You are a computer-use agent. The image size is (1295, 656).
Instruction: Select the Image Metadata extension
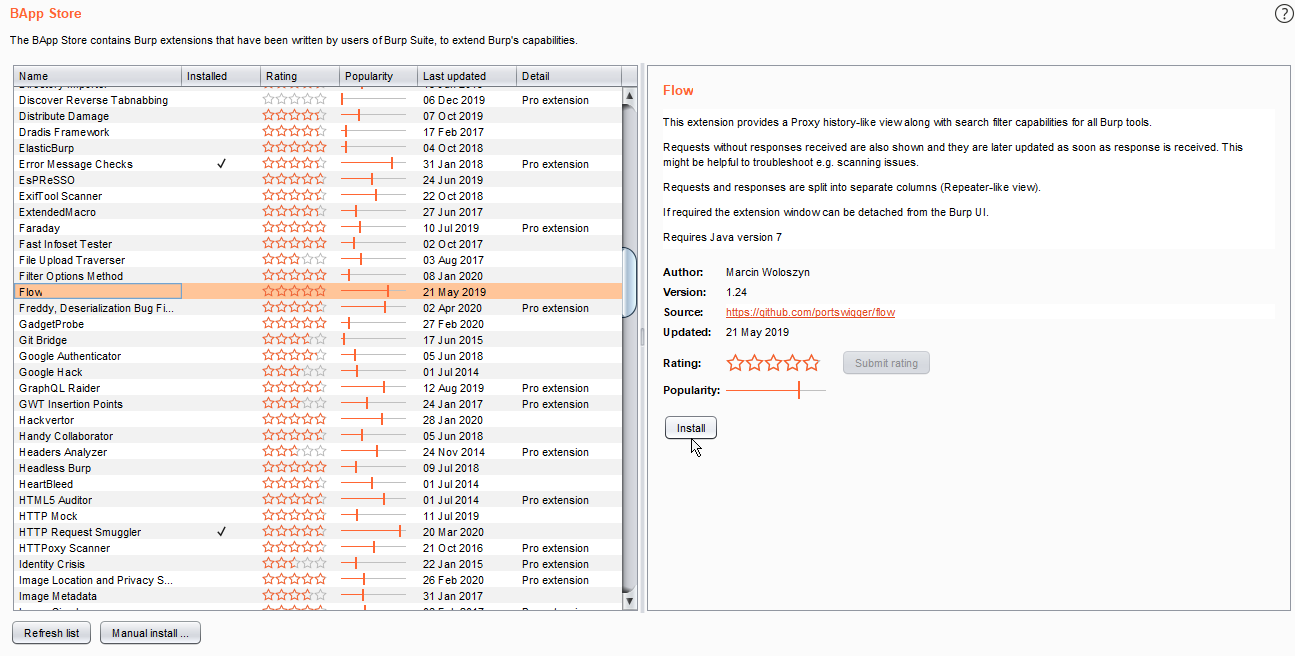pos(58,596)
